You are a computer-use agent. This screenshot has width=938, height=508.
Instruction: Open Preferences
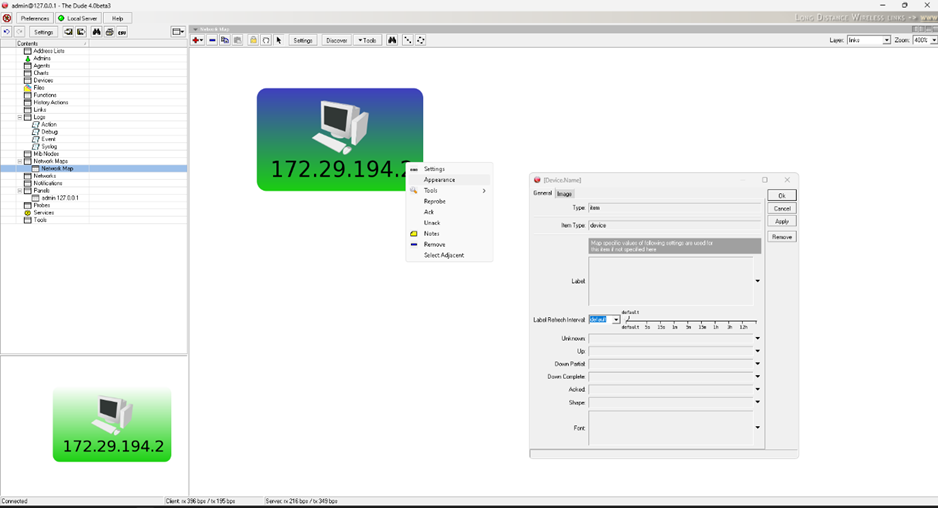tap(35, 18)
